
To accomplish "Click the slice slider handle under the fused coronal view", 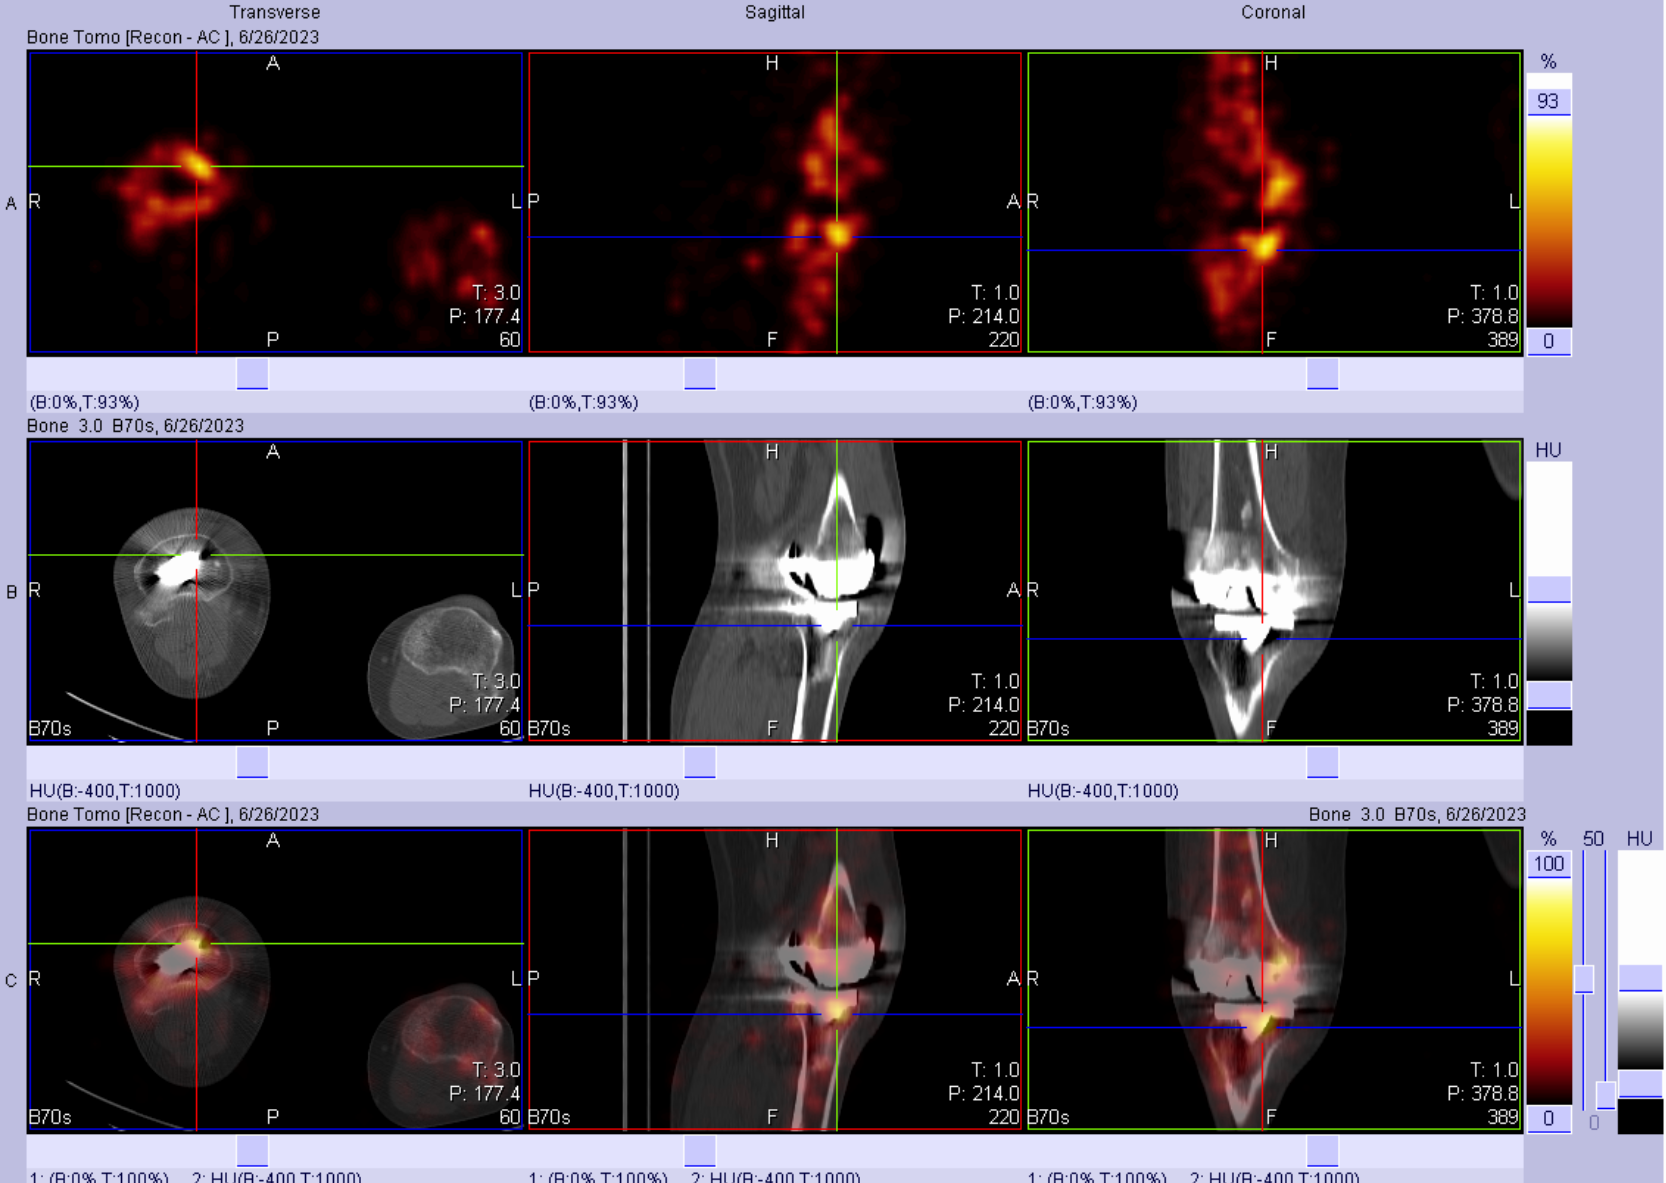I will (x=1322, y=1151).
